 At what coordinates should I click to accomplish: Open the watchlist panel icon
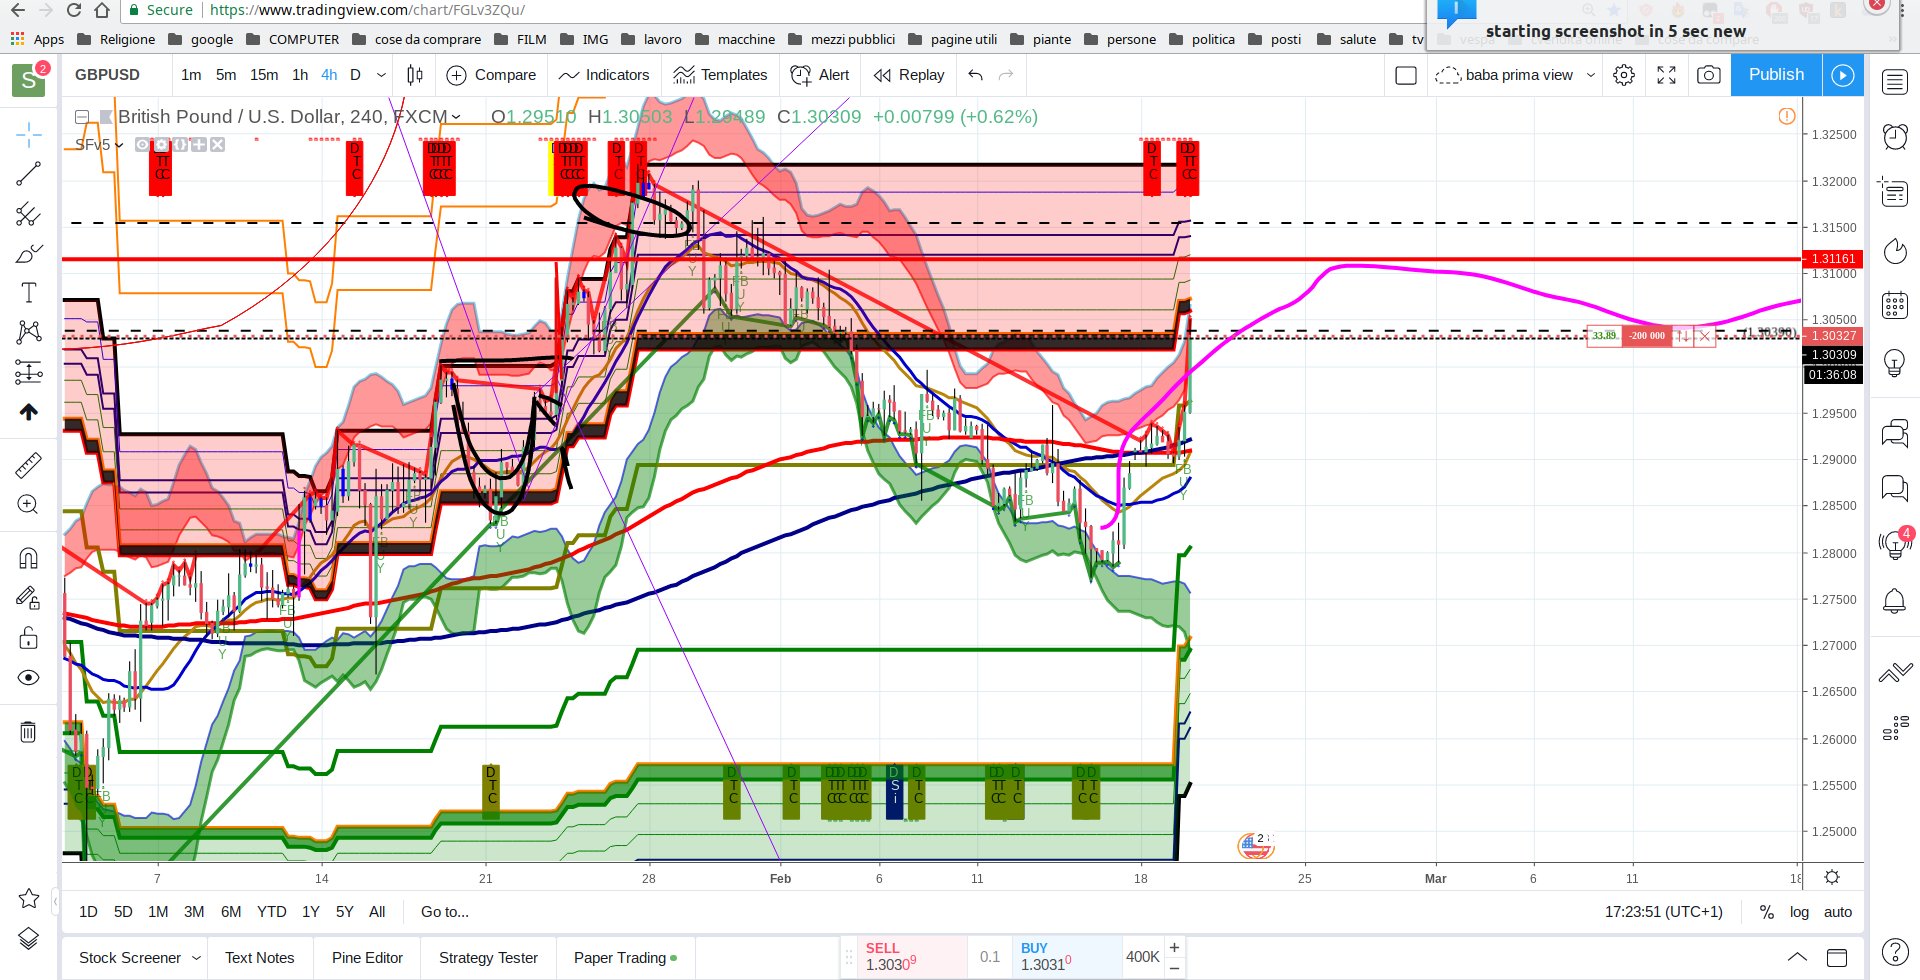click(x=1895, y=82)
